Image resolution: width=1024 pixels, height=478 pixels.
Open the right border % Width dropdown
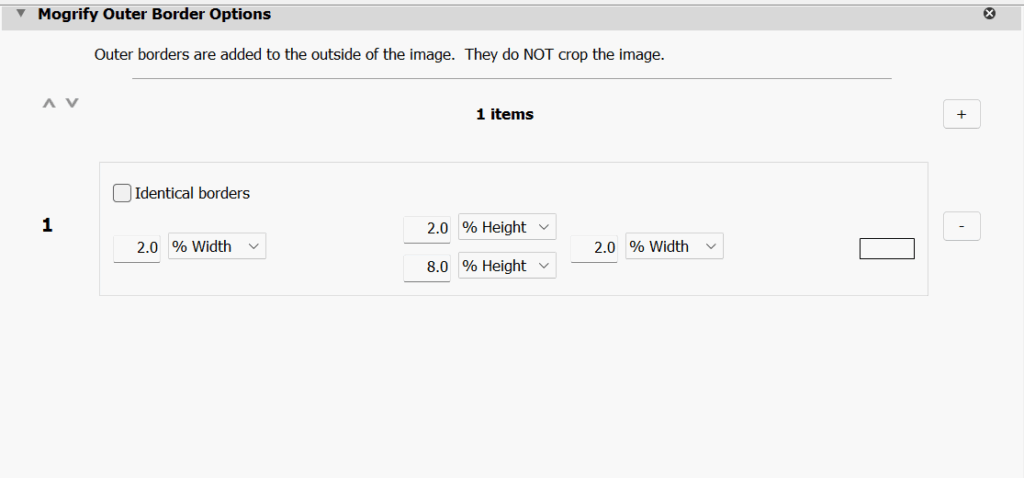pyautogui.click(x=673, y=247)
